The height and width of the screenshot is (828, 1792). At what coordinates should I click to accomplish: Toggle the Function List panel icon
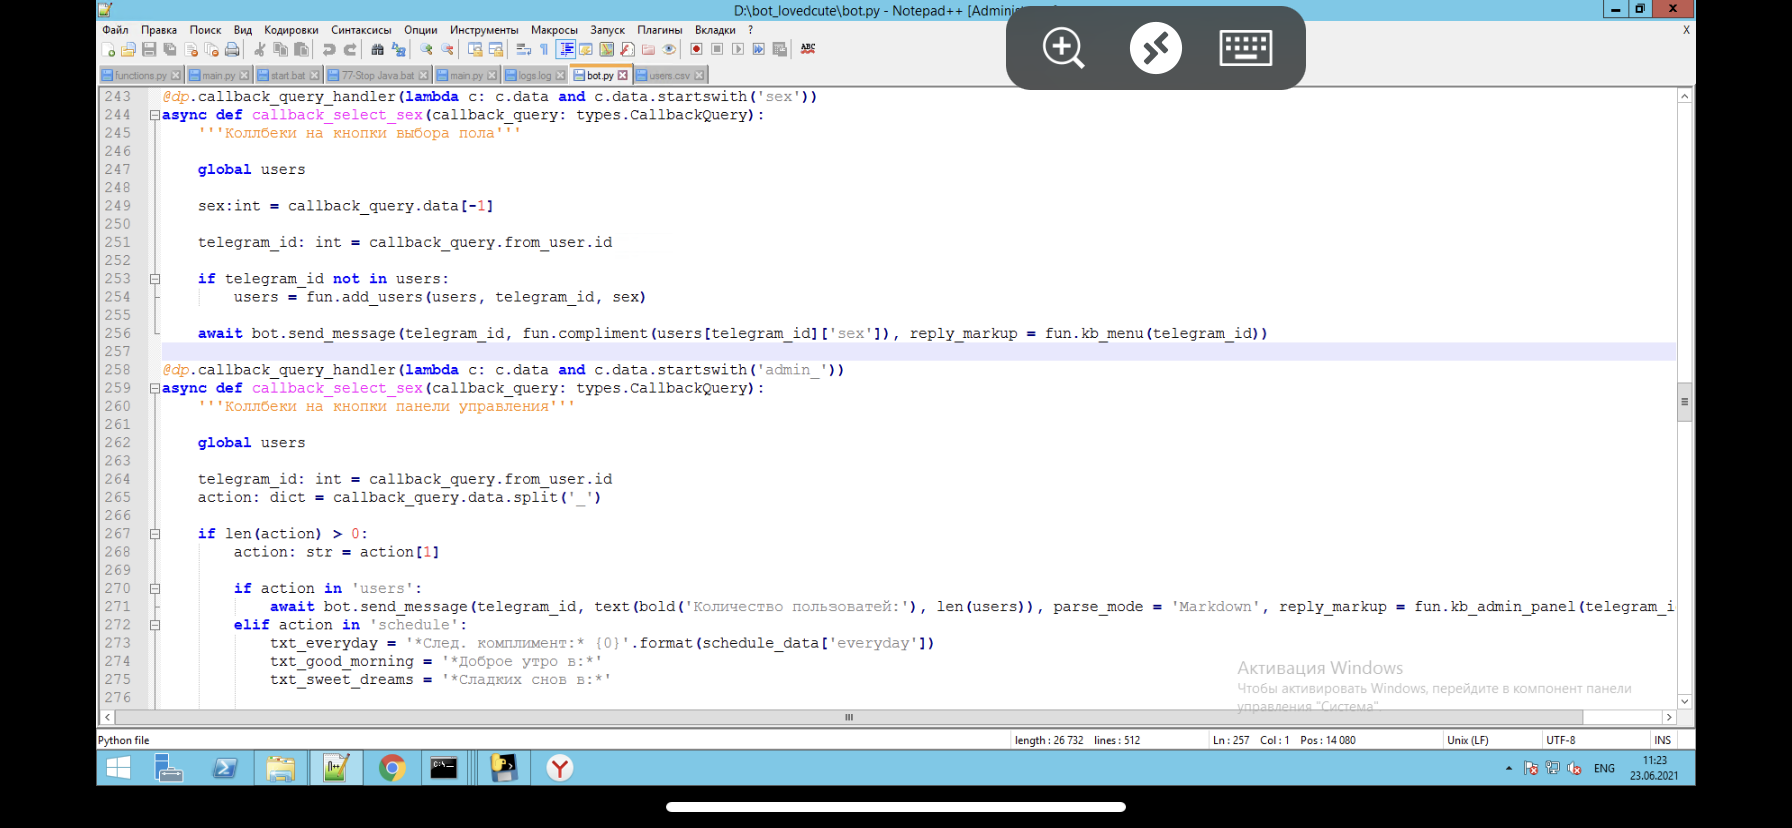point(627,49)
